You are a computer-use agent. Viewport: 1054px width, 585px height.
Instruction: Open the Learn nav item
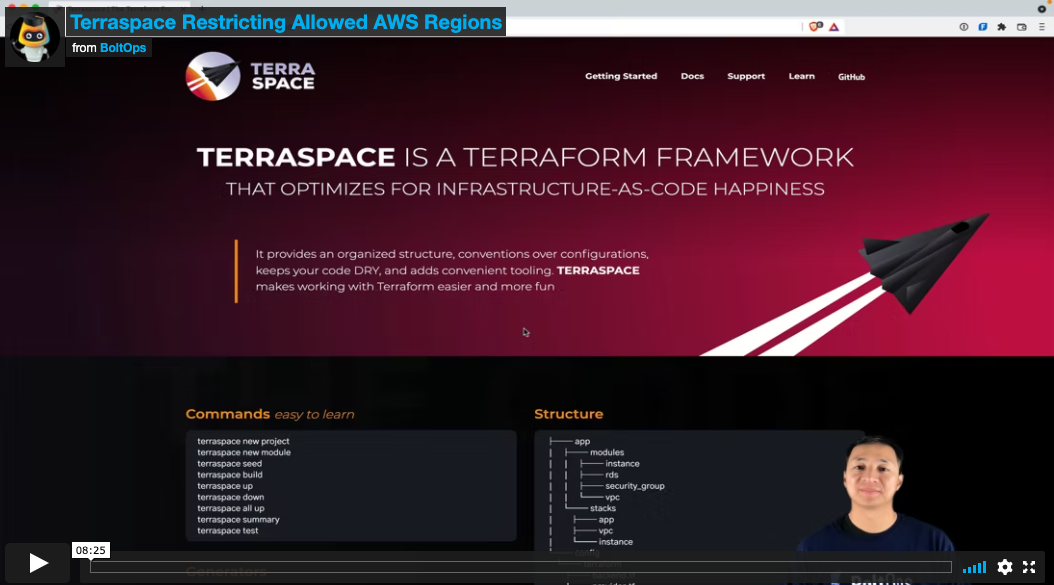[801, 76]
